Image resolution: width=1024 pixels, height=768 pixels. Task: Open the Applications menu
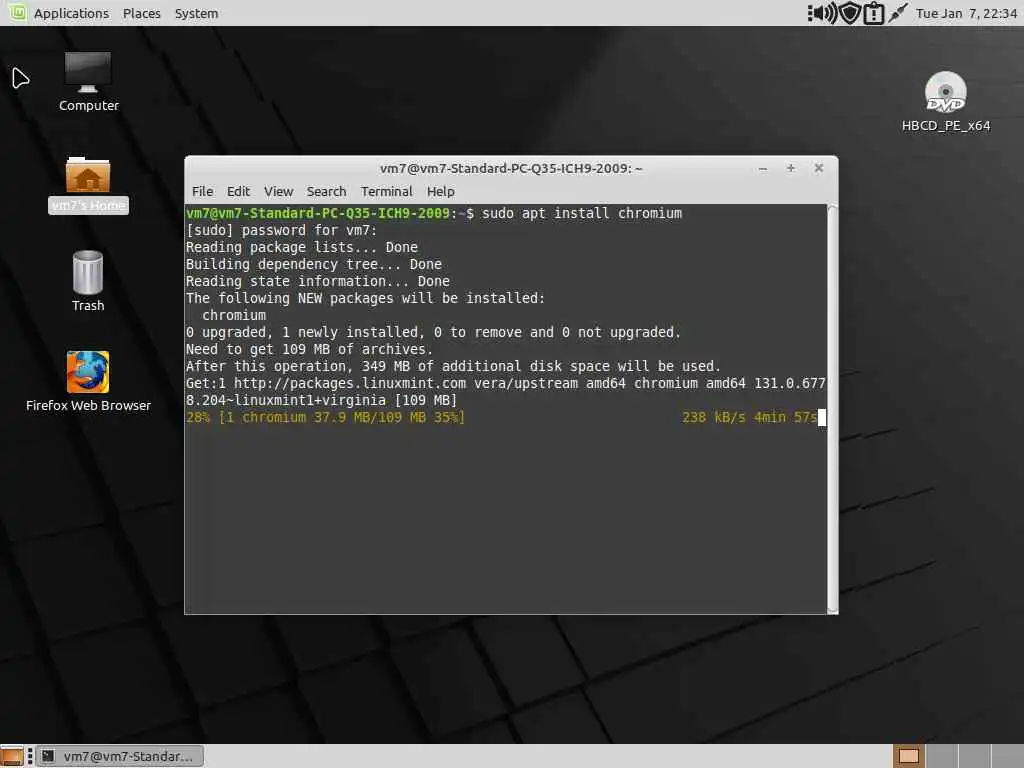pos(71,13)
